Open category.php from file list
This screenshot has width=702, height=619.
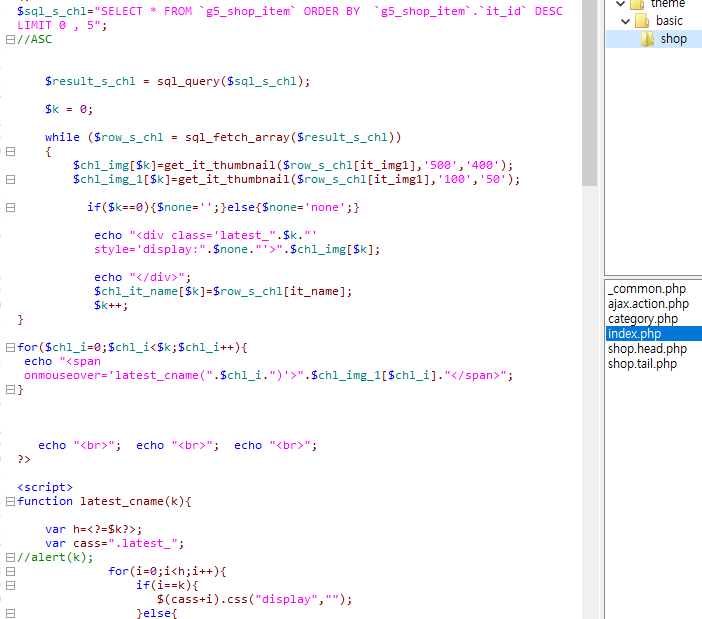click(x=641, y=319)
